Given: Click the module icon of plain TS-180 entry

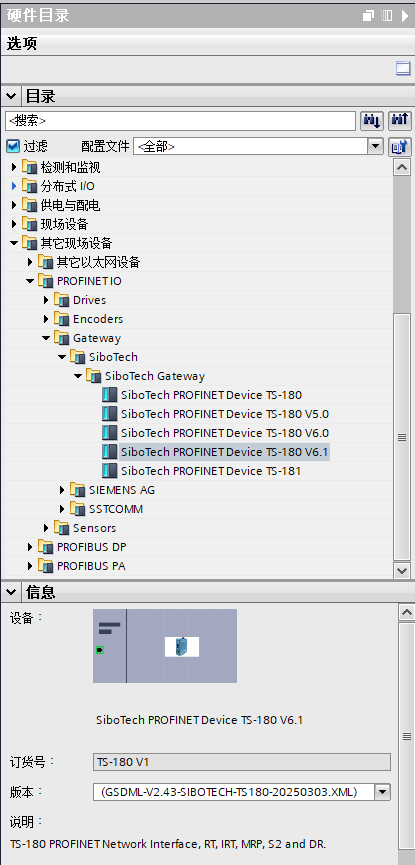Looking at the screenshot, I should [110, 395].
